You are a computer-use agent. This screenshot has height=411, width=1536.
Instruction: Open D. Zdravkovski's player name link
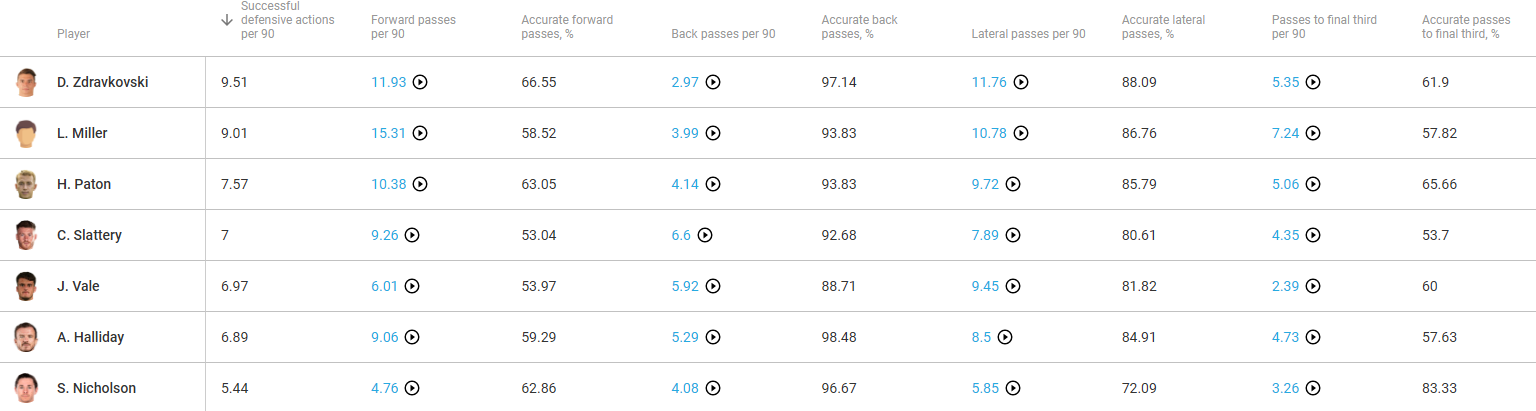click(102, 83)
